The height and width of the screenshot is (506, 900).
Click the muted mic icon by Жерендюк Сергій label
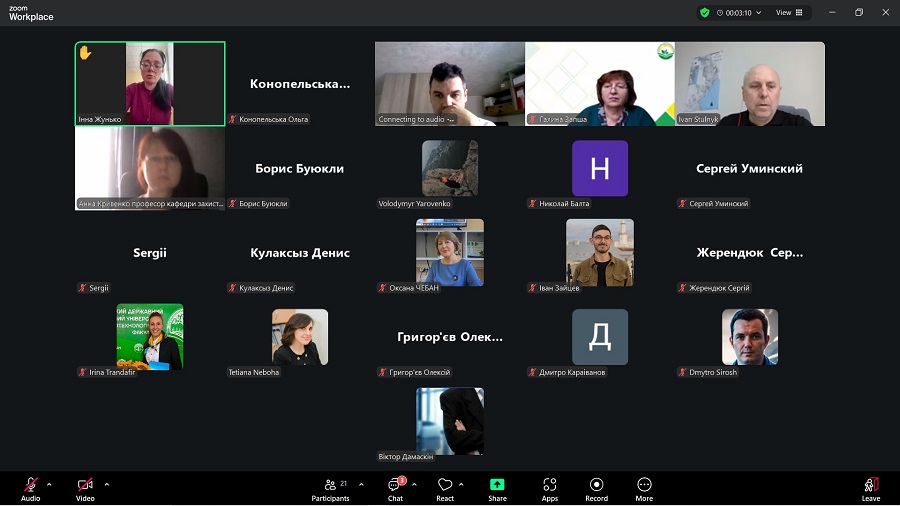coord(682,288)
